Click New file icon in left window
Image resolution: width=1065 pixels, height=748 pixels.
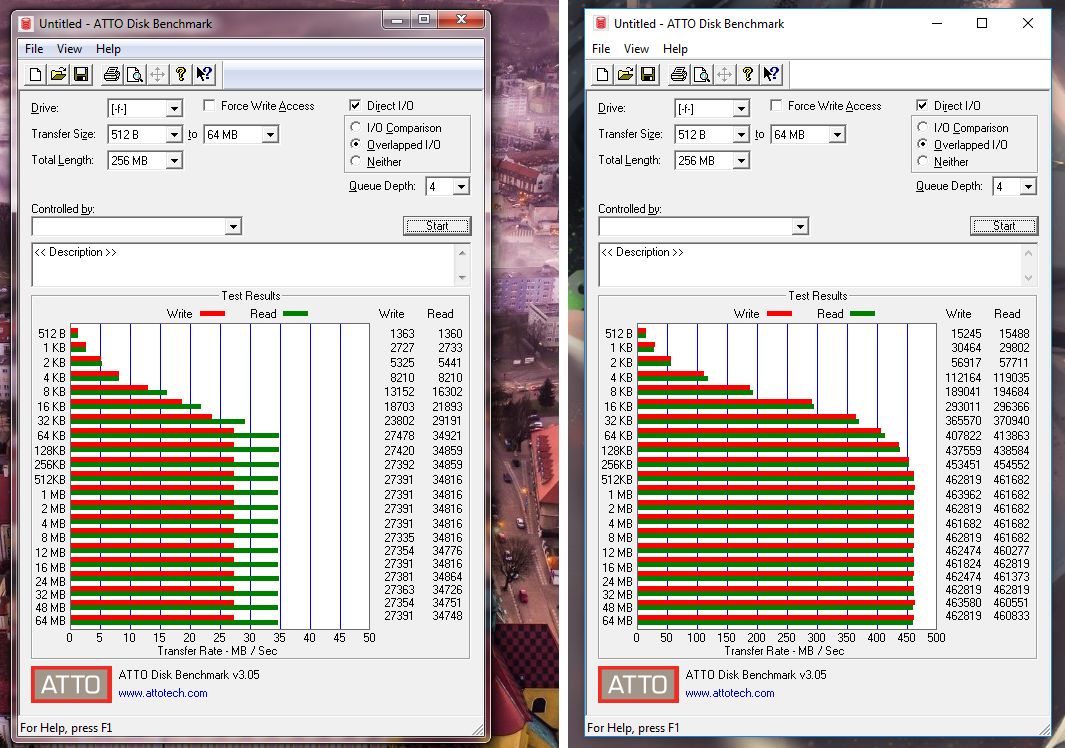(35, 74)
